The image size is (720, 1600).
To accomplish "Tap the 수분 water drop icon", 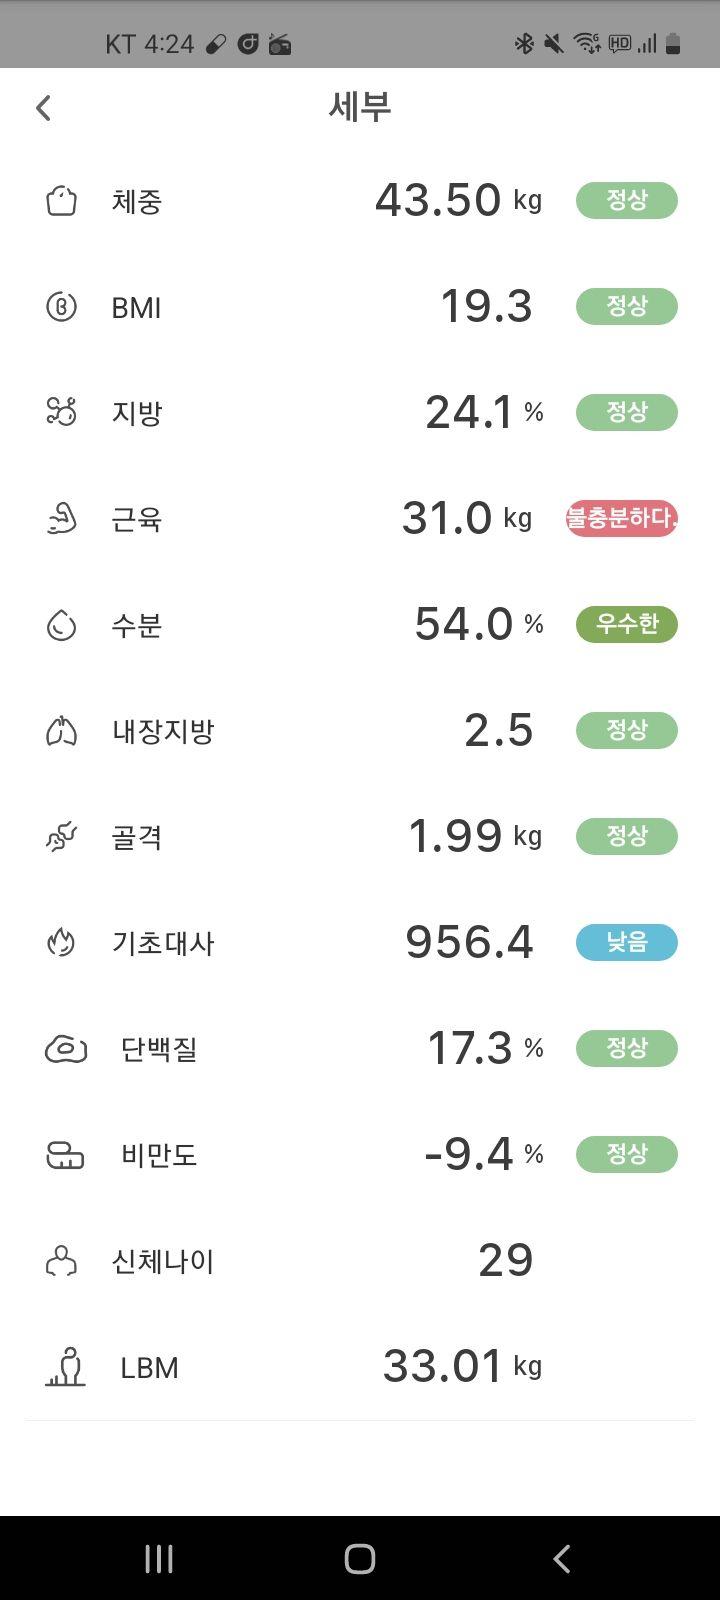I will coord(62,626).
